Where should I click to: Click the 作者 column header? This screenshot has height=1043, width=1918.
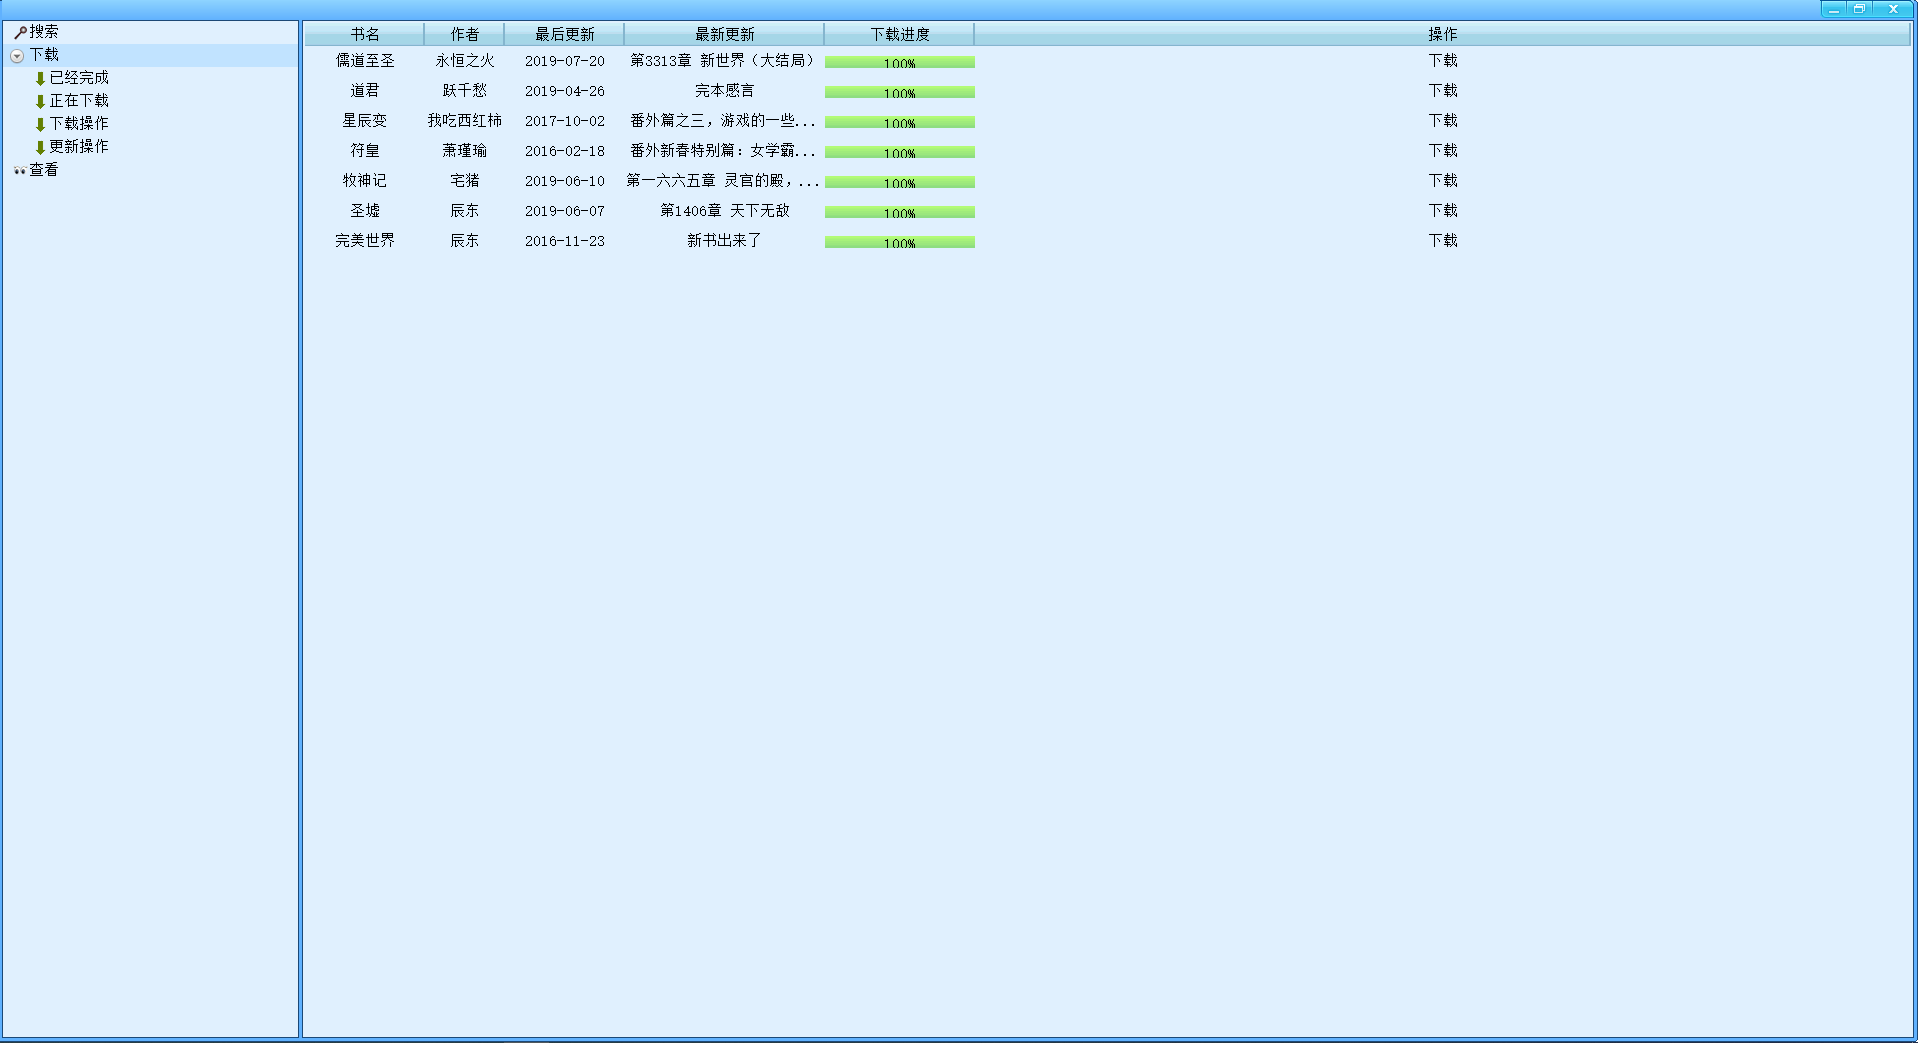click(464, 34)
